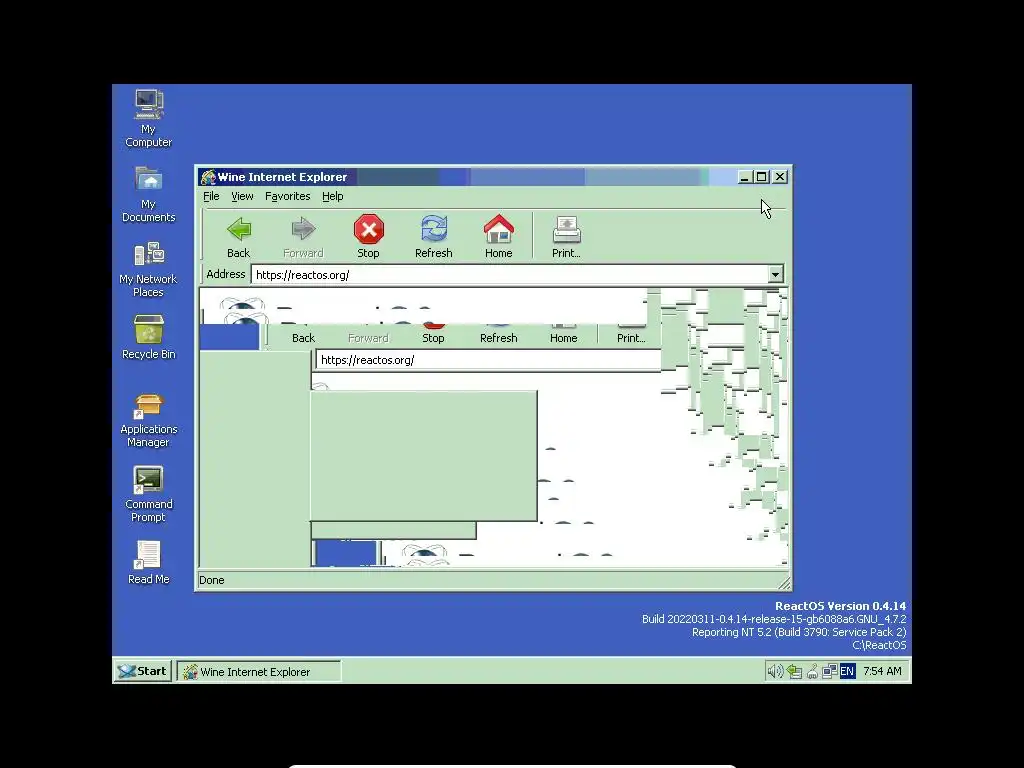The image size is (1024, 768).
Task: Click the Print toolbar icon
Action: 566,229
